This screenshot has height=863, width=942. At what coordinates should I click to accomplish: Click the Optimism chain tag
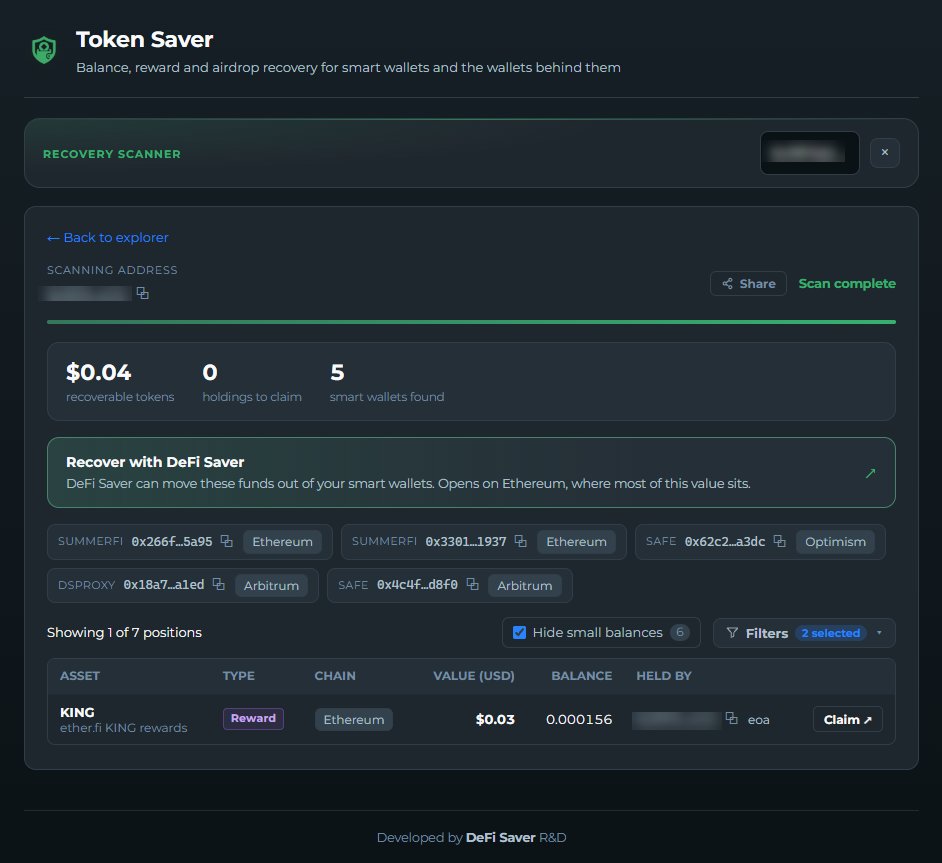coord(835,542)
